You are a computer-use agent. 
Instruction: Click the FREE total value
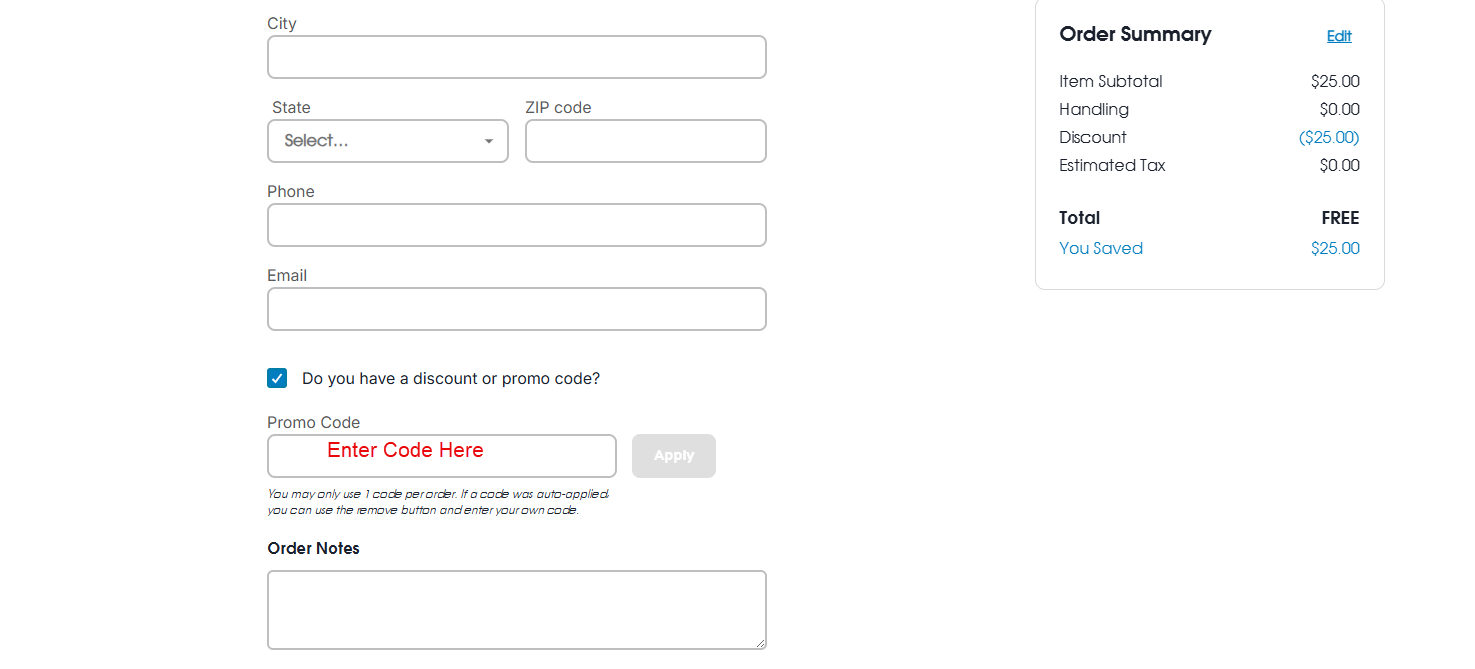[1341, 218]
